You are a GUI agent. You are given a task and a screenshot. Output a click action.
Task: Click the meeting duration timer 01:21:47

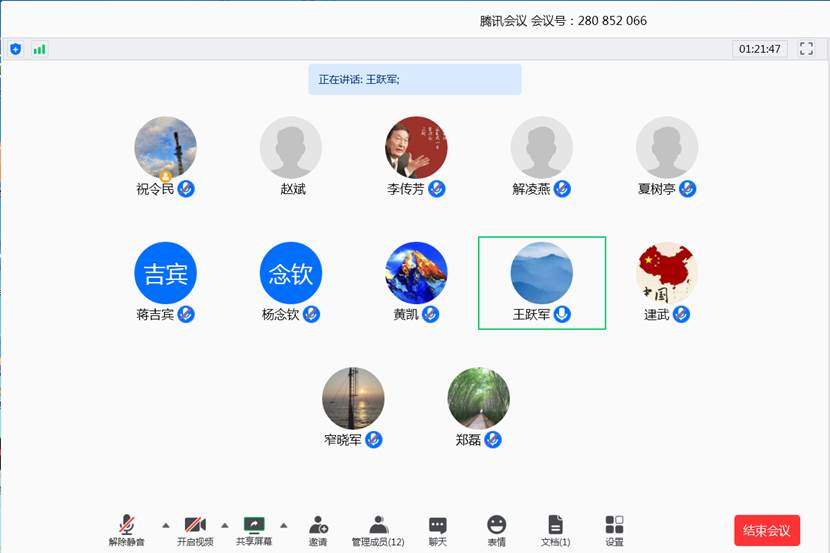click(x=760, y=49)
